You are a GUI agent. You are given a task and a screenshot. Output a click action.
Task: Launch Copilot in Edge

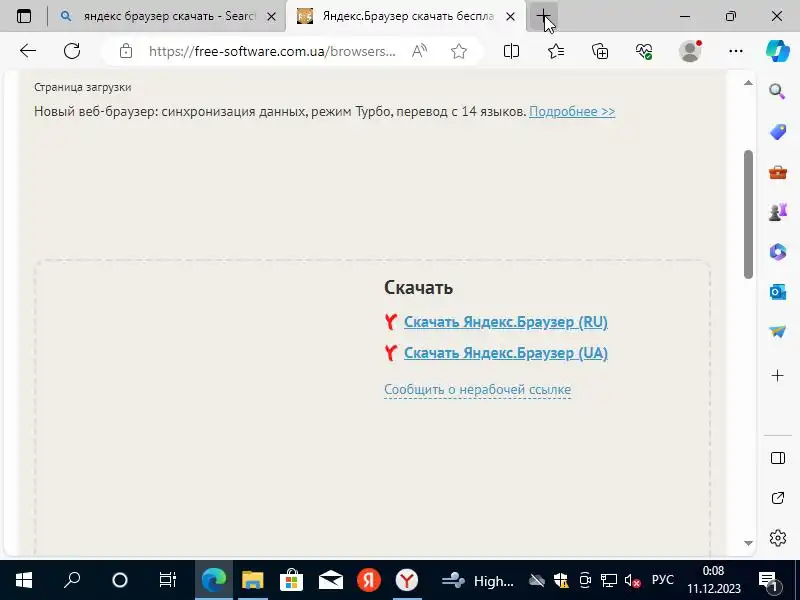coord(778,51)
